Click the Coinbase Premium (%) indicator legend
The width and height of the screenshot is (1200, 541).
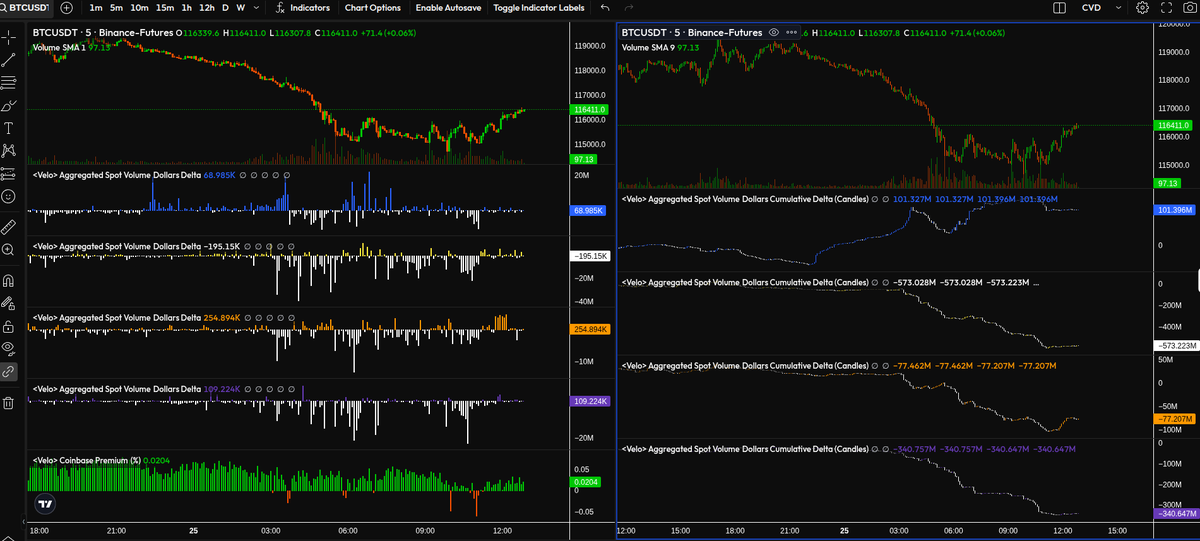tap(101, 460)
